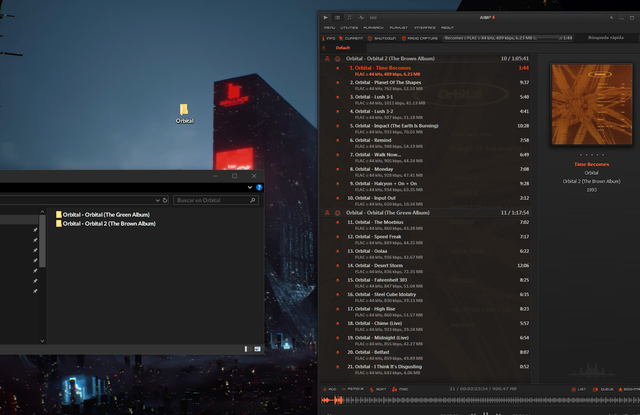Click the orange dot icon beside Orbital - Monday

[338, 169]
